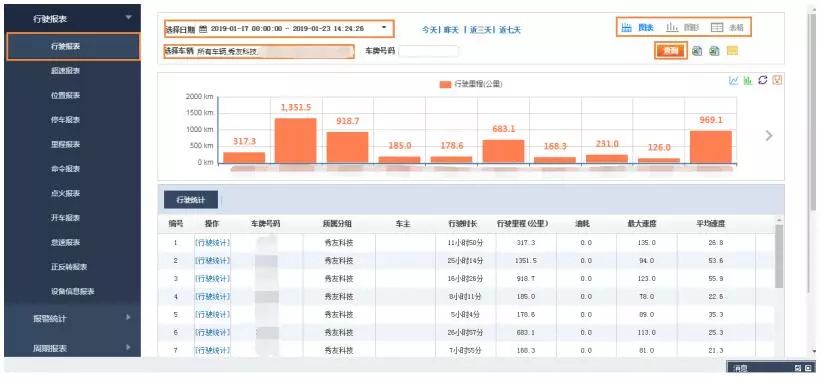Click the 近七天 quick date link
822x381 pixels.
(510, 30)
